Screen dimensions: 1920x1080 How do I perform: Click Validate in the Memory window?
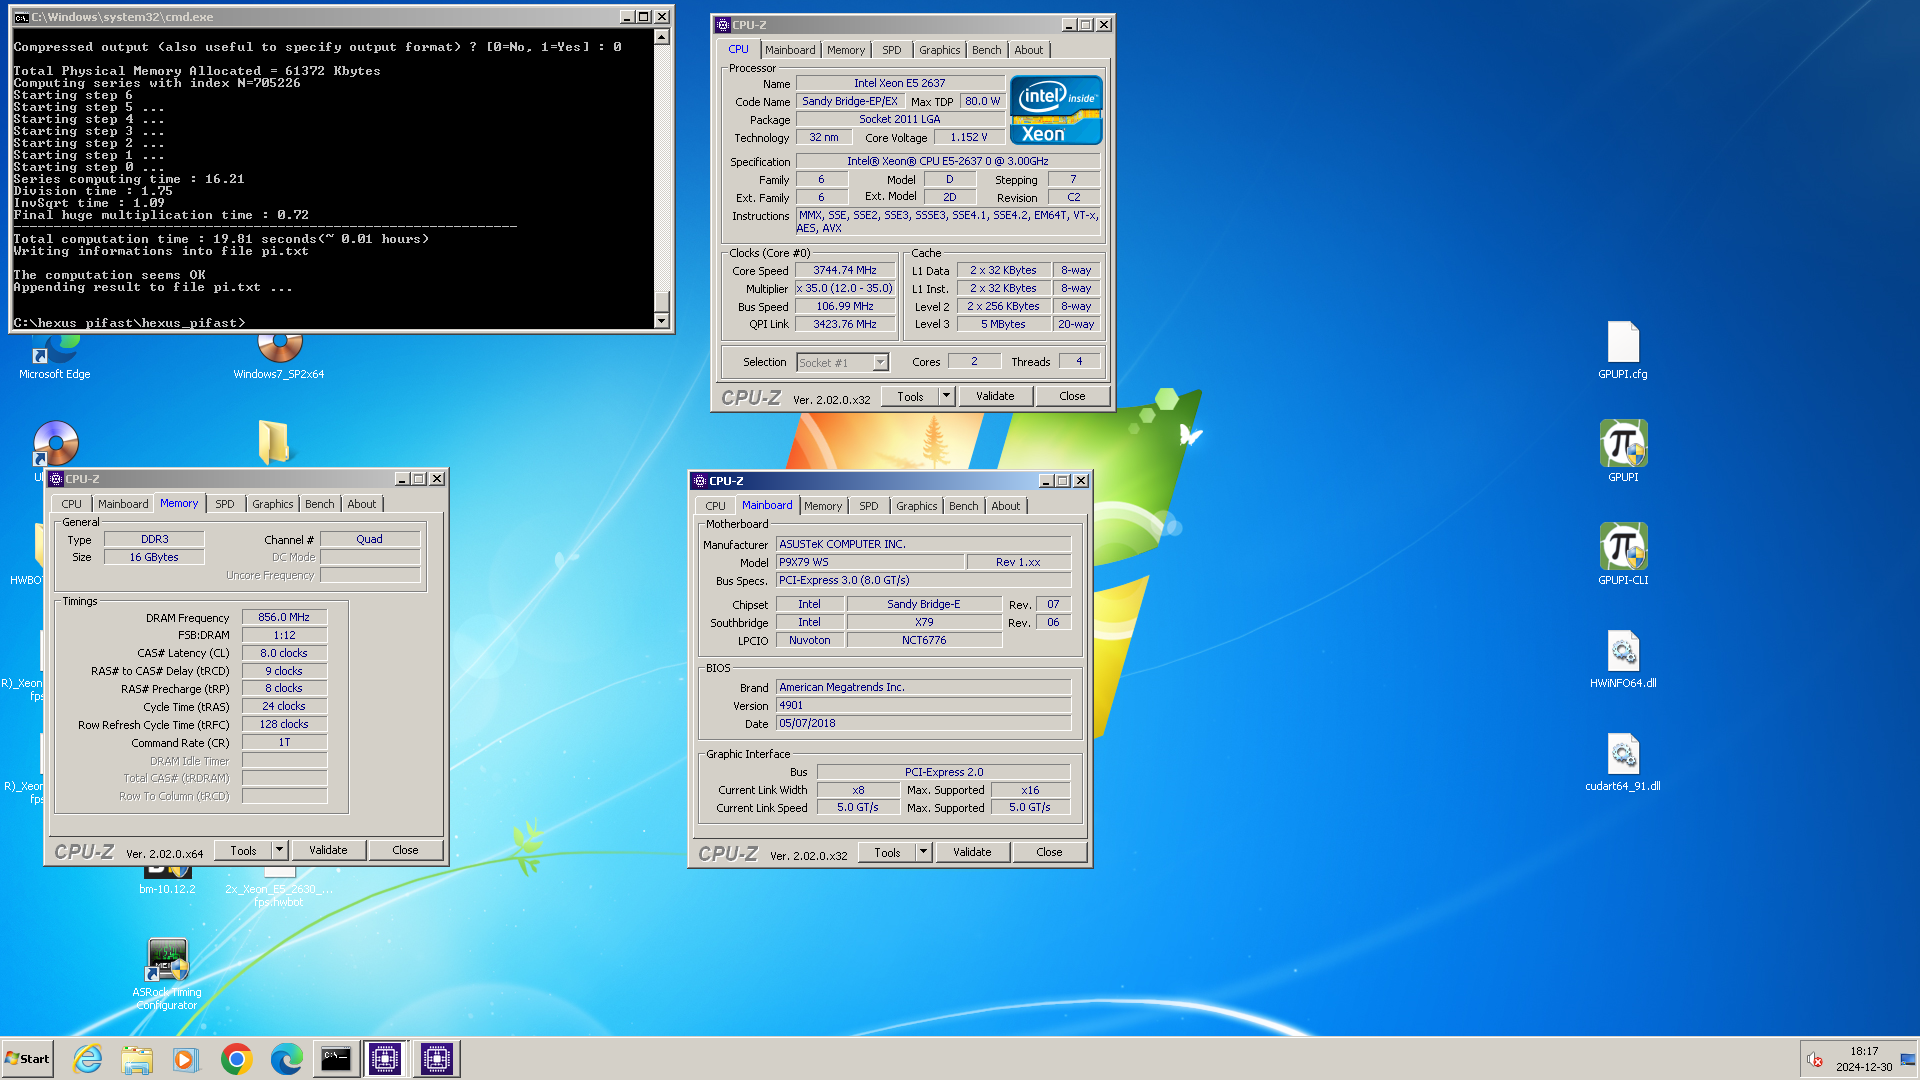click(328, 850)
